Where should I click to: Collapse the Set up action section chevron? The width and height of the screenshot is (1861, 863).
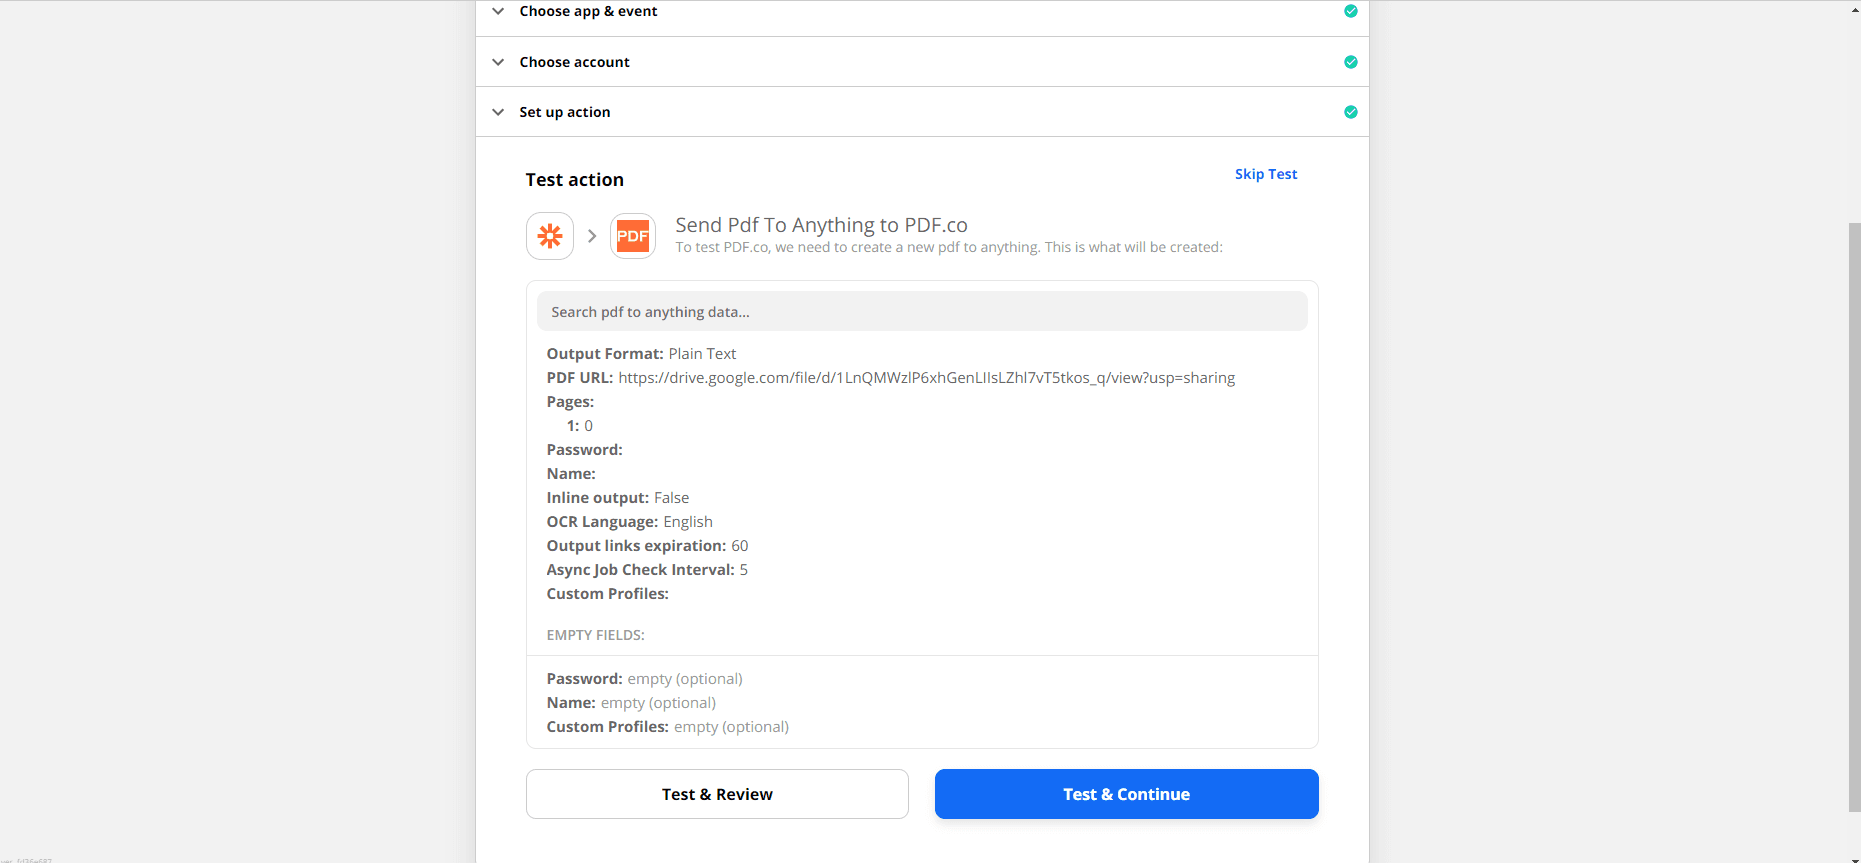(x=498, y=111)
